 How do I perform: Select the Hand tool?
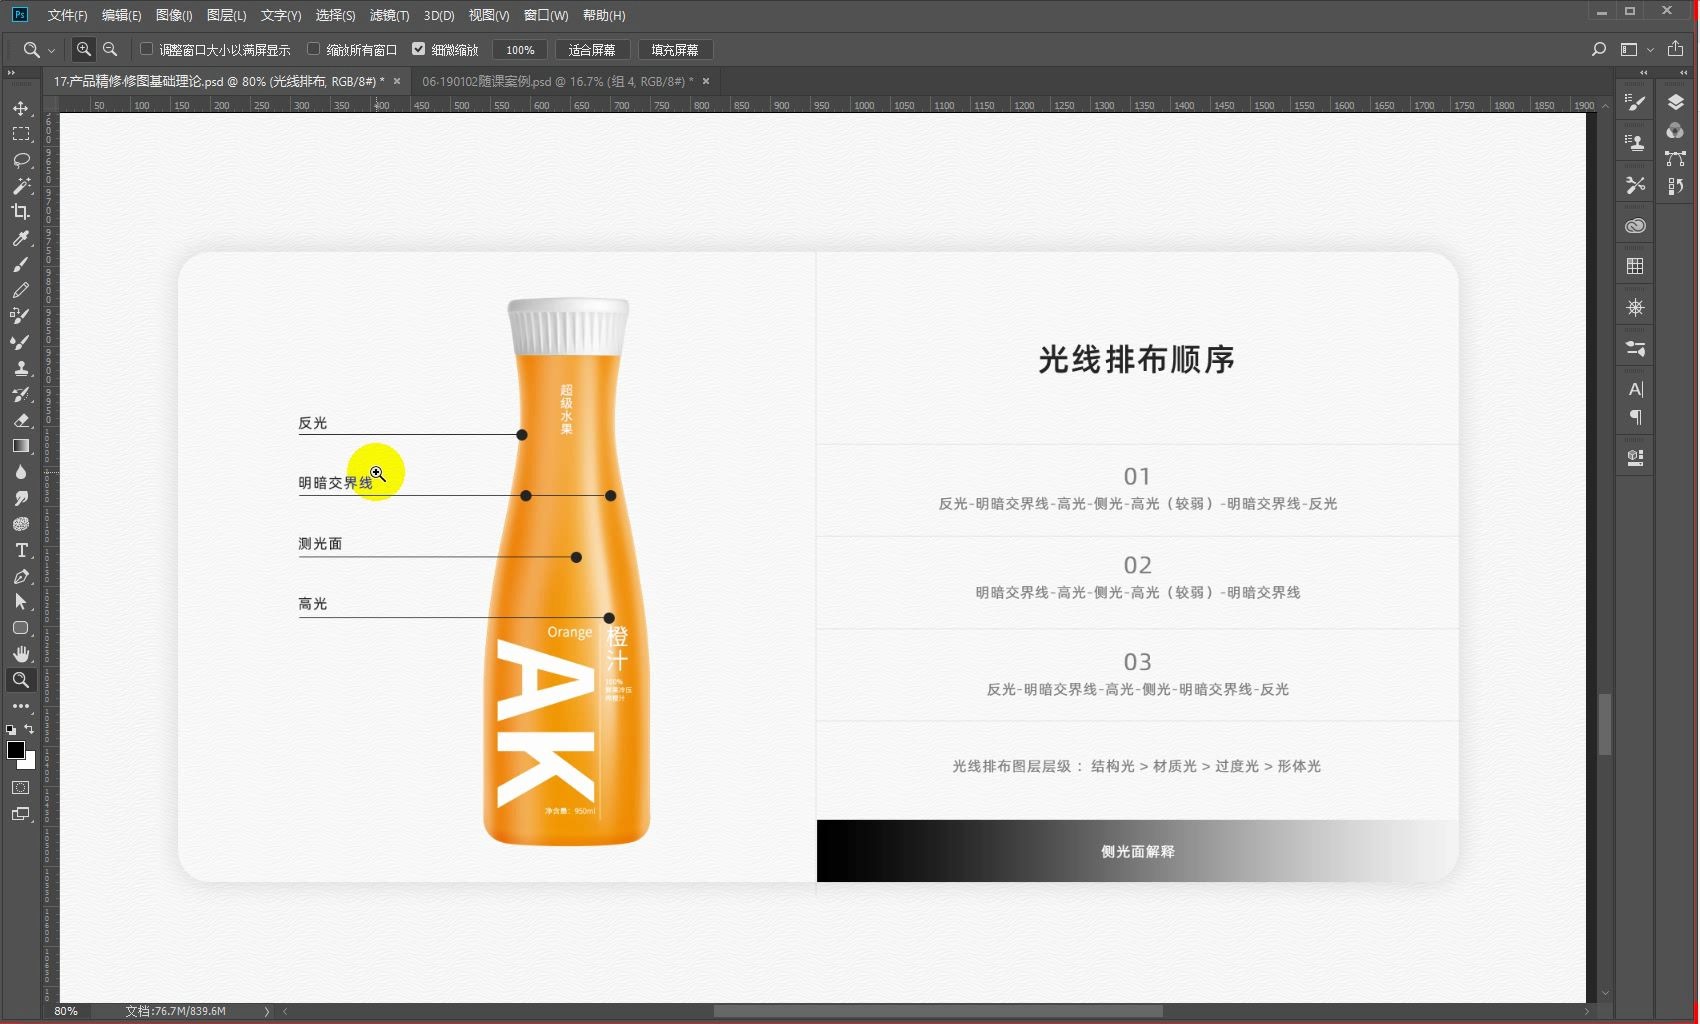(x=20, y=654)
